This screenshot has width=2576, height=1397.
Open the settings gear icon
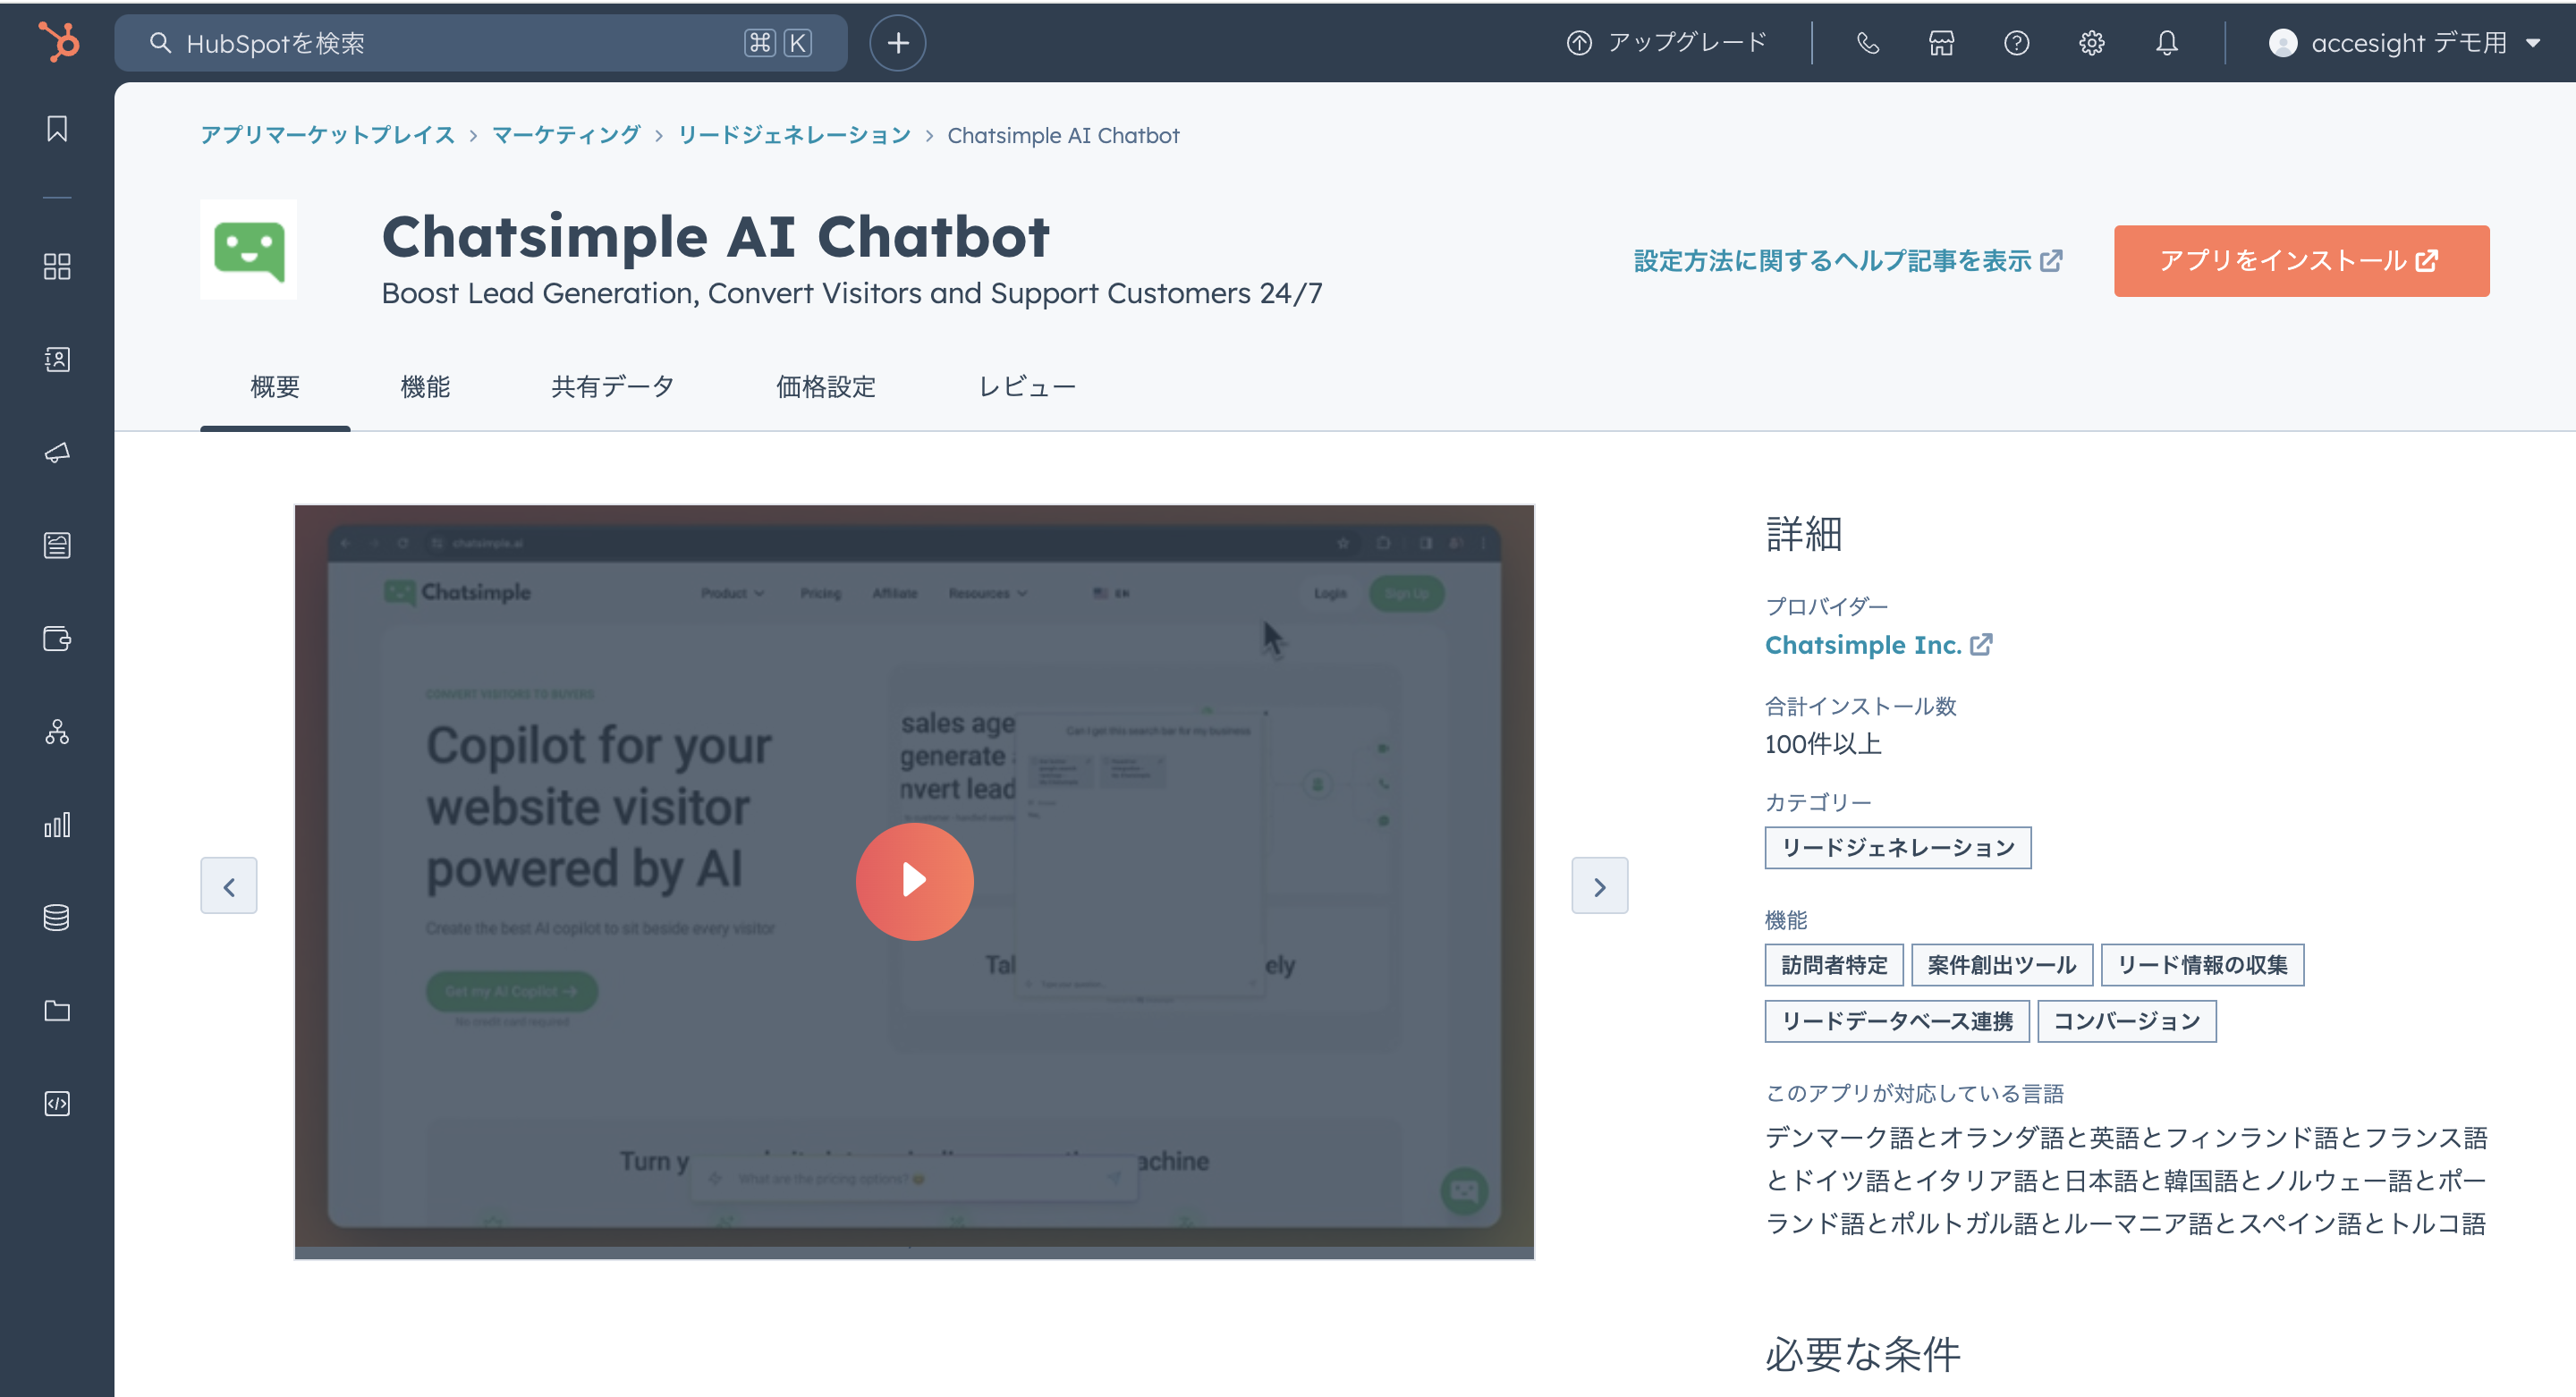point(2091,43)
